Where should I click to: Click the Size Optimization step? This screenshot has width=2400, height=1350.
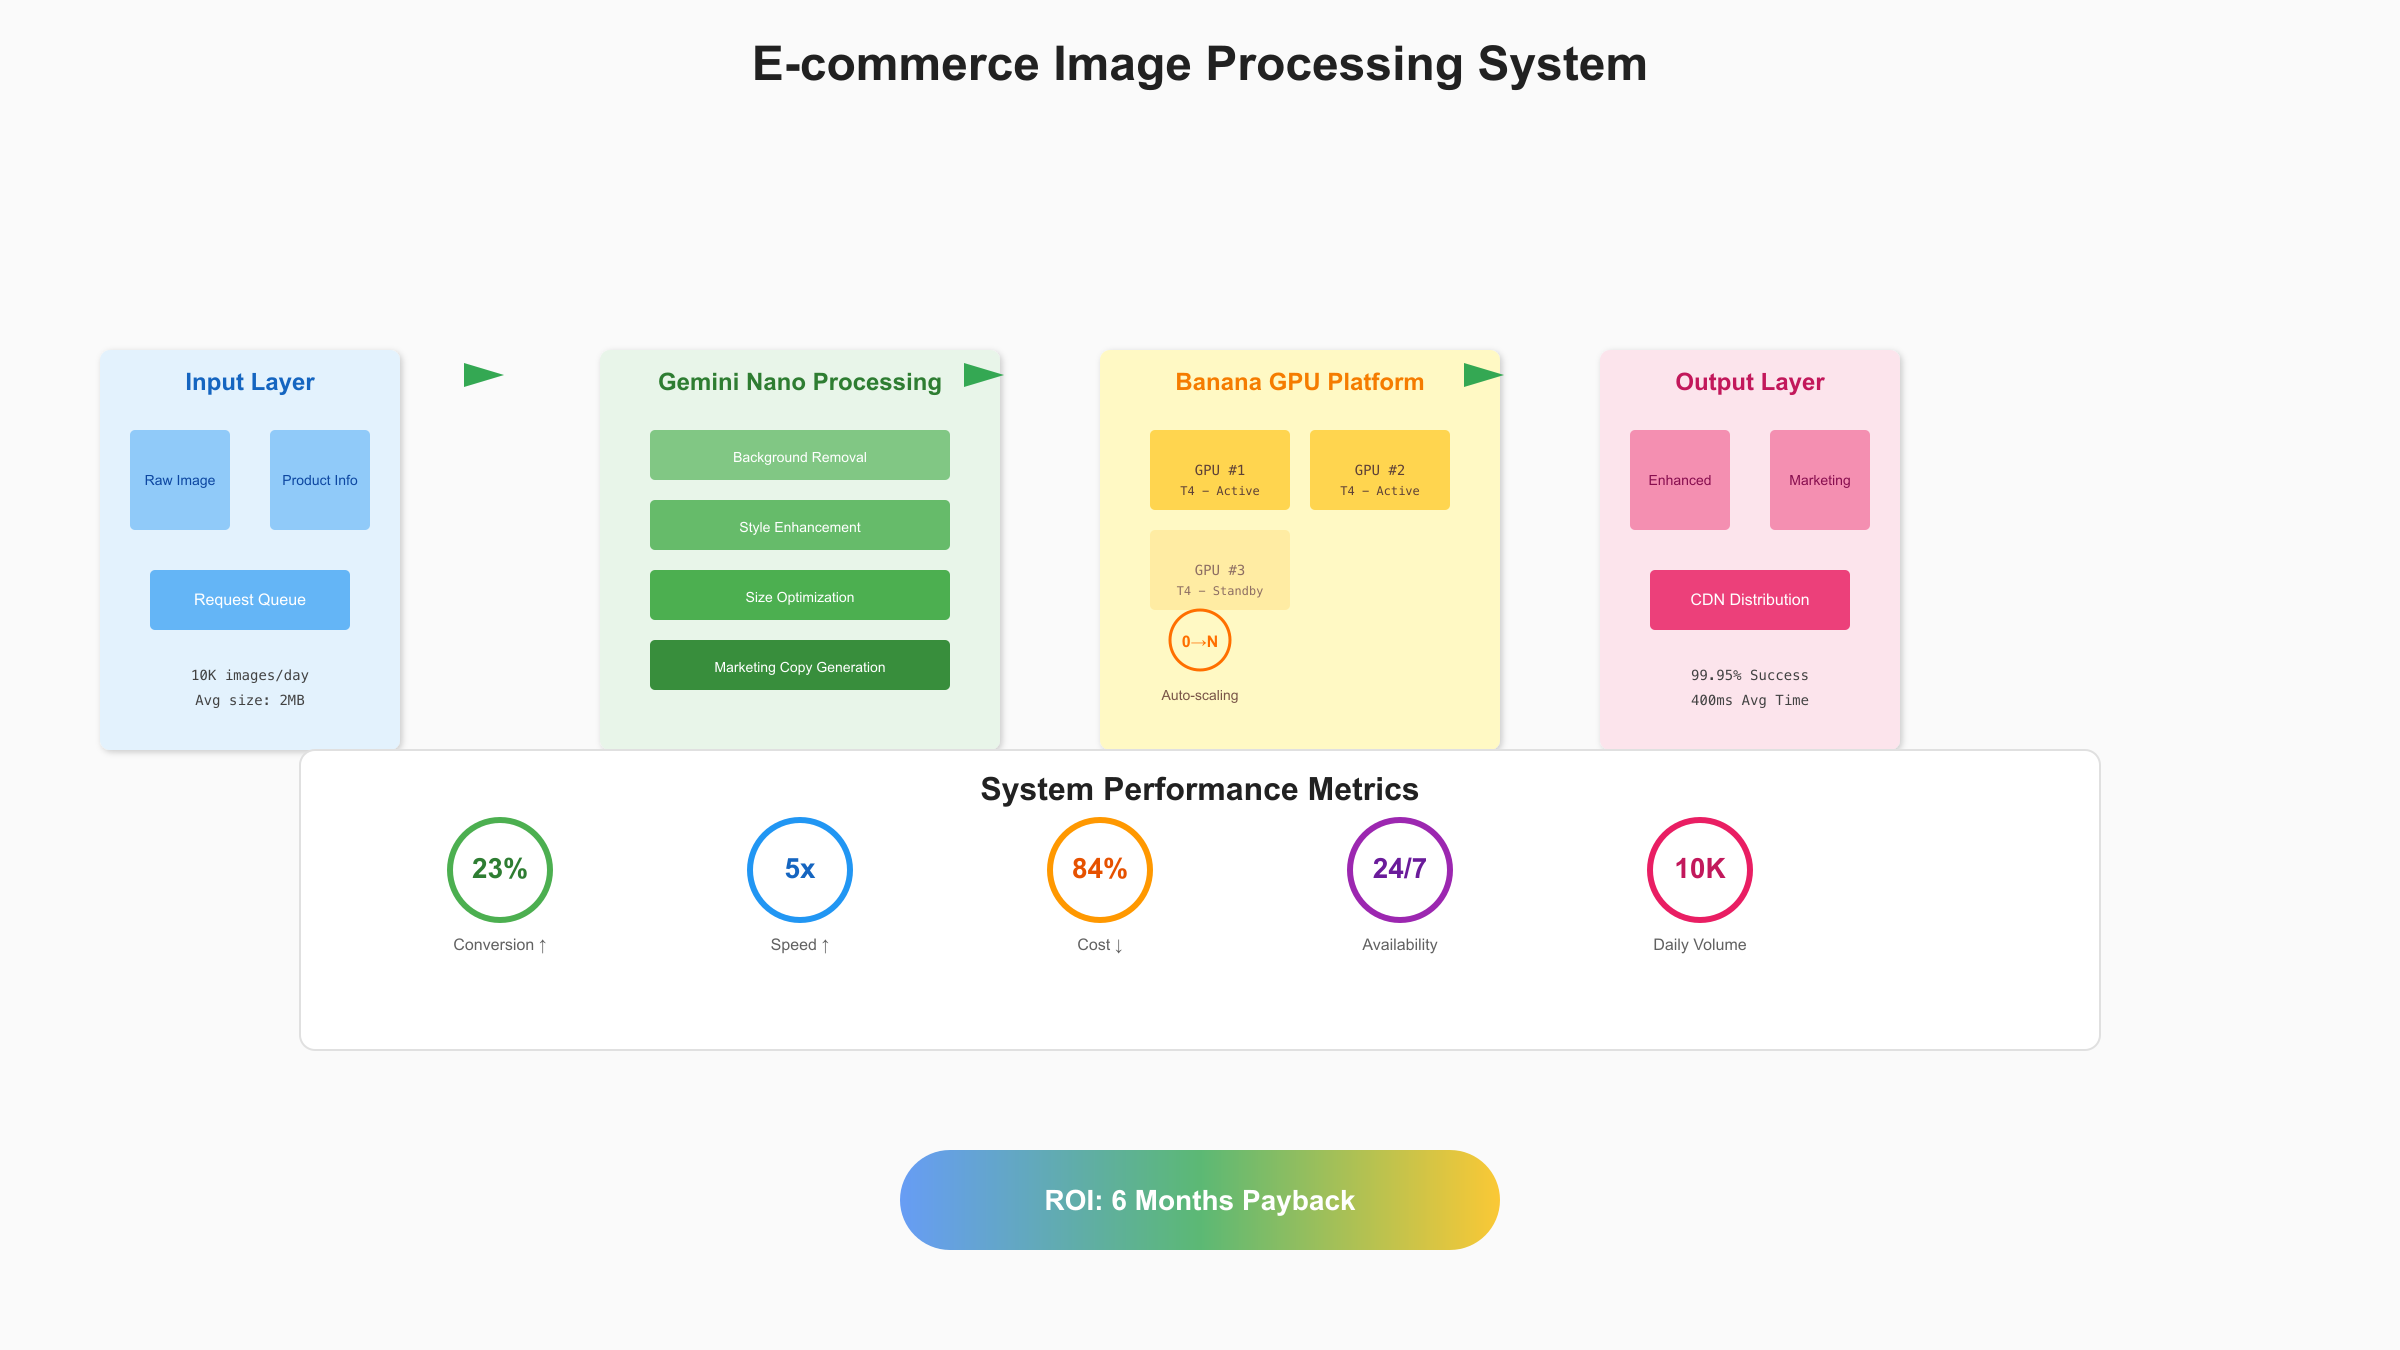(x=800, y=595)
